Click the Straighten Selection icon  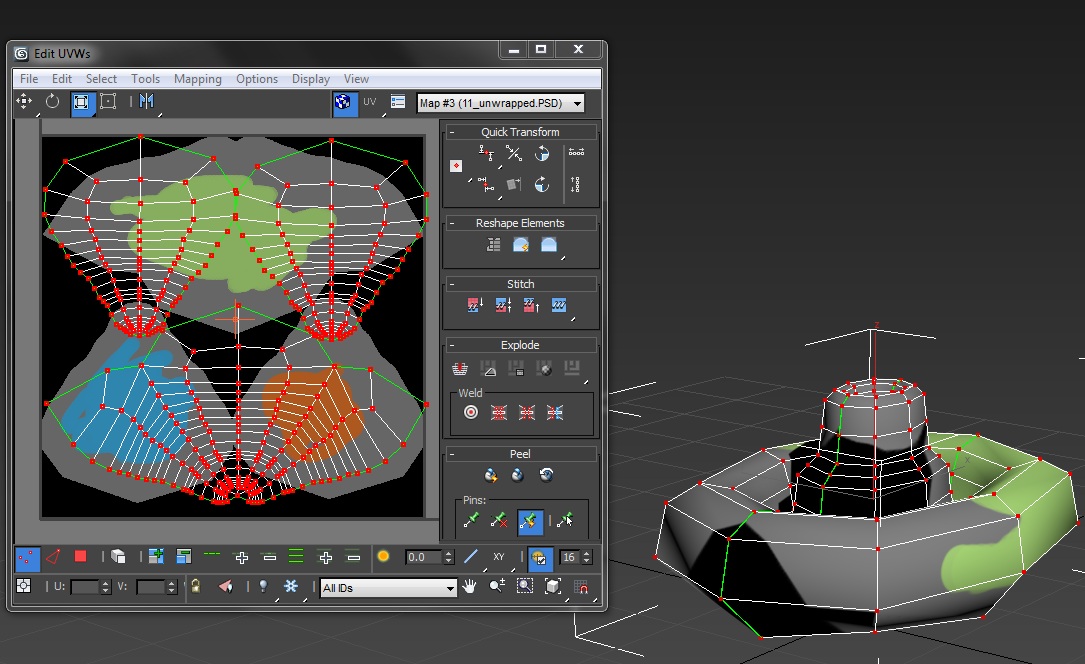(493, 245)
